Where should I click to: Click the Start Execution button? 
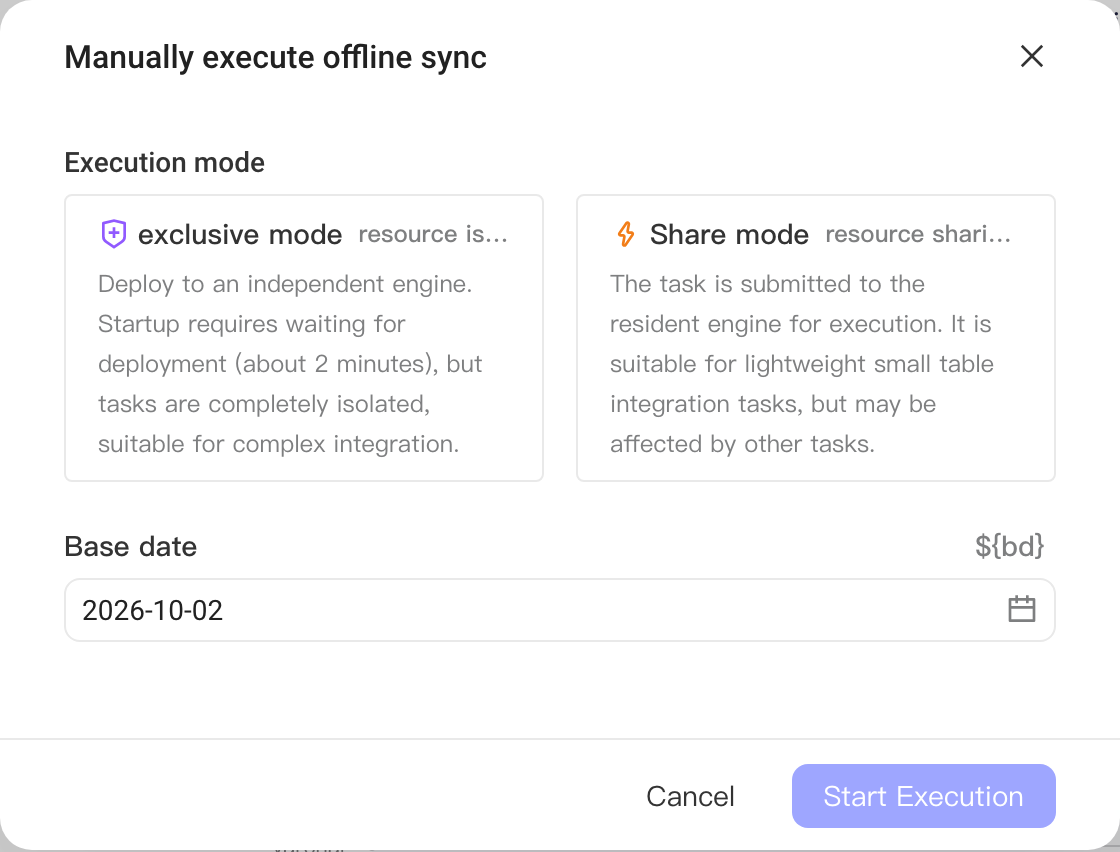924,796
